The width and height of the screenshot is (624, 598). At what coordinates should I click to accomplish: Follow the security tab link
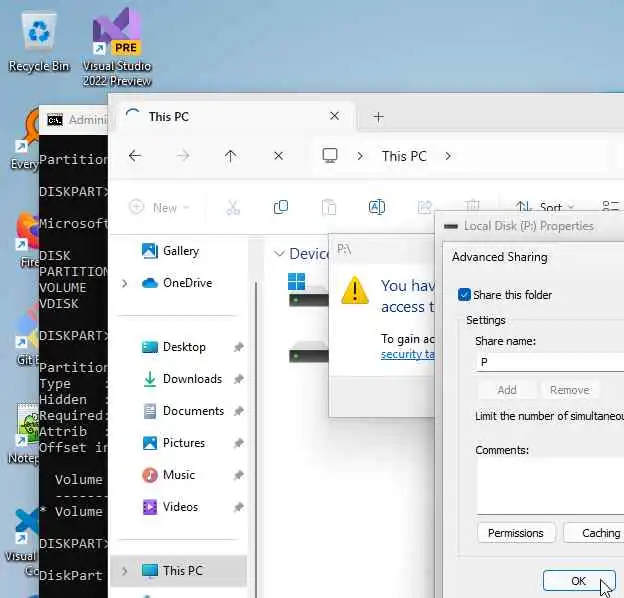(408, 354)
